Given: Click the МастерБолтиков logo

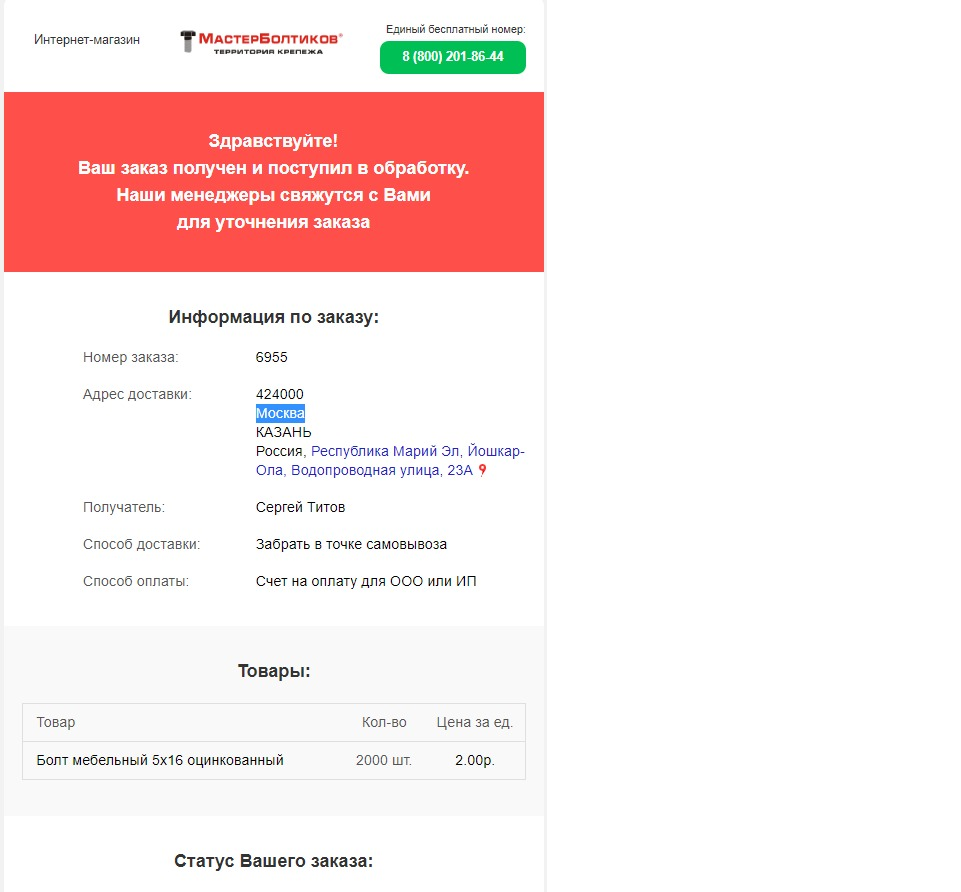Looking at the screenshot, I should (x=261, y=41).
